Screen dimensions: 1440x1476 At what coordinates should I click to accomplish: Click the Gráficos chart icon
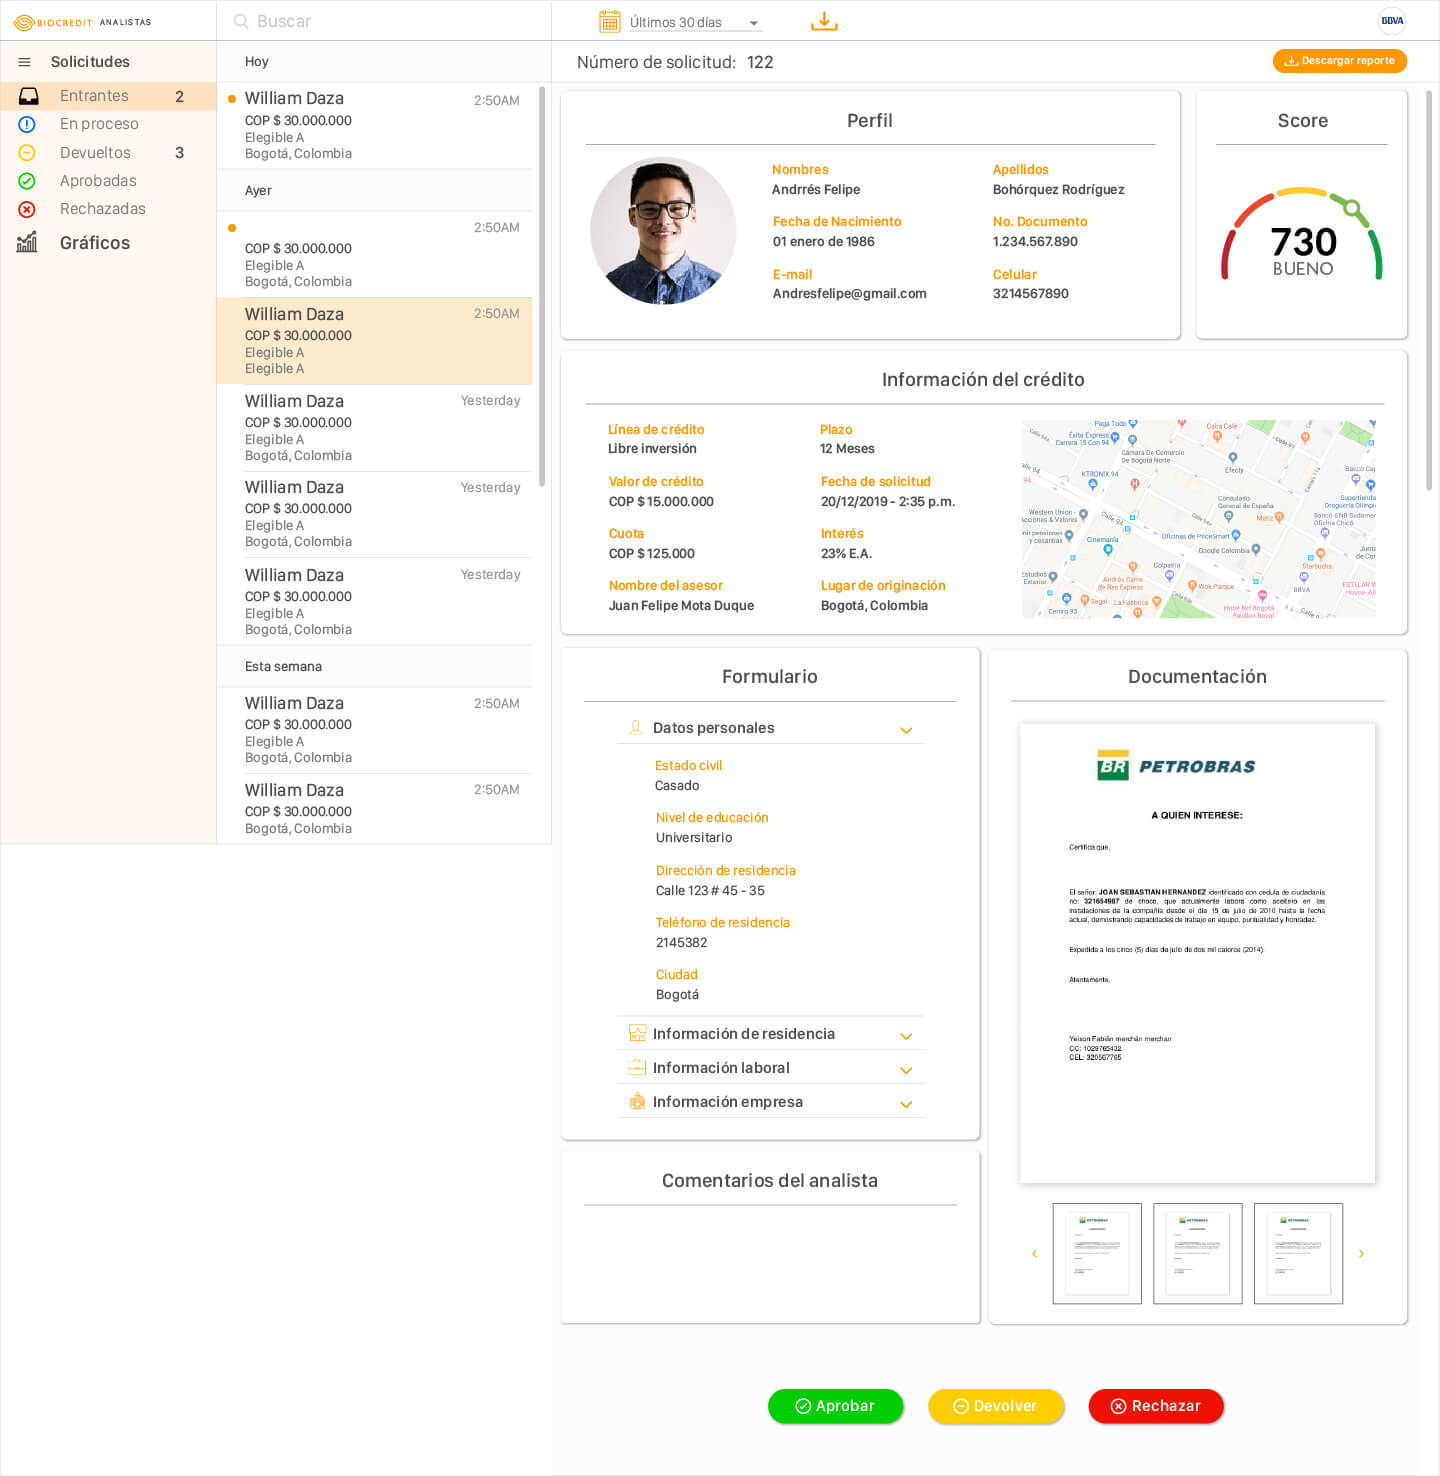[27, 242]
